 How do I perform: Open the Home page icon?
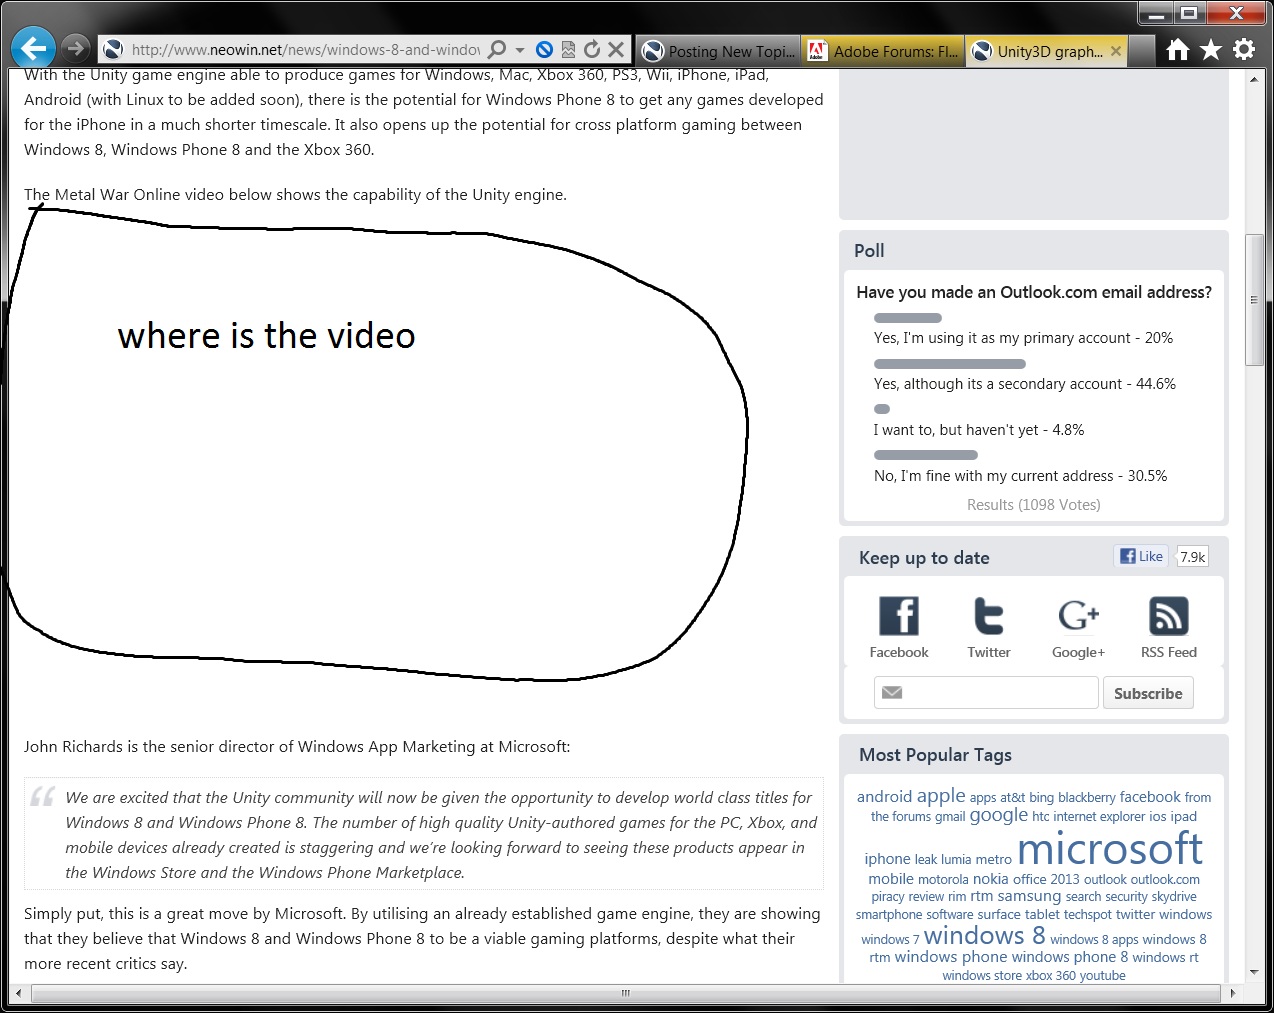tap(1178, 49)
